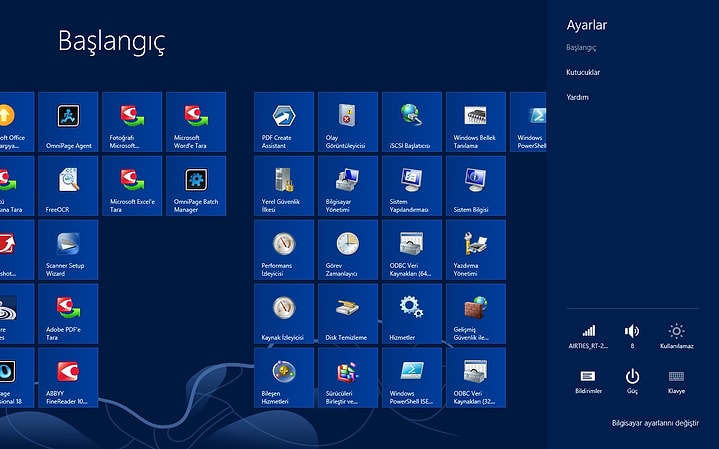Open Windows Bellek Tanılama tile

[x=476, y=122]
